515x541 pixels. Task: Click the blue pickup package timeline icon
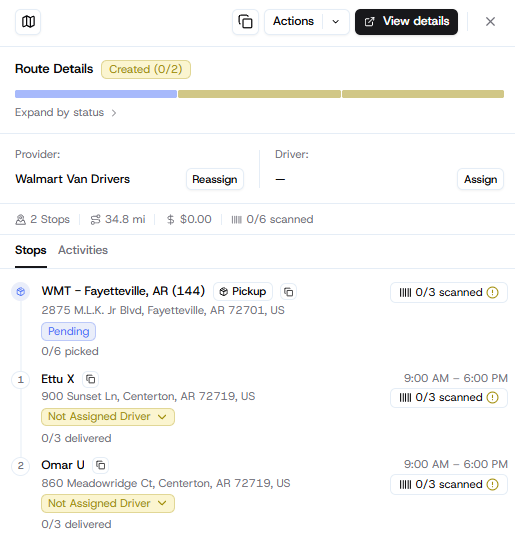(21, 292)
